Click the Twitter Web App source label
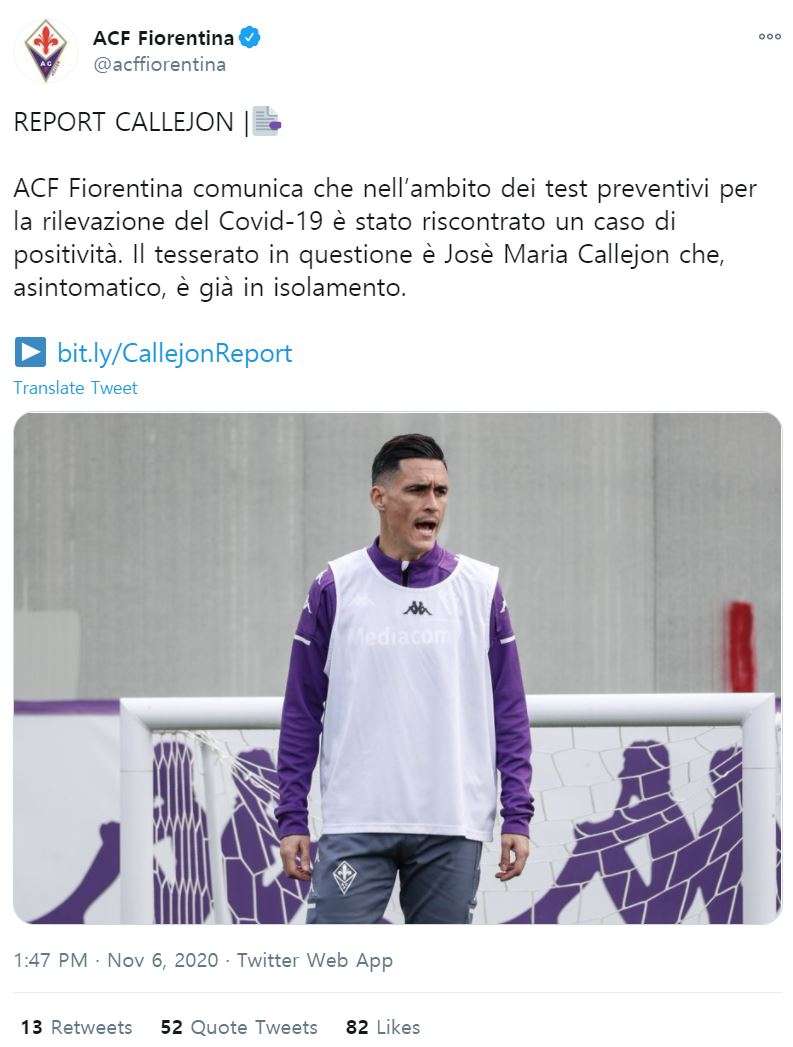793x1047 pixels. click(315, 960)
